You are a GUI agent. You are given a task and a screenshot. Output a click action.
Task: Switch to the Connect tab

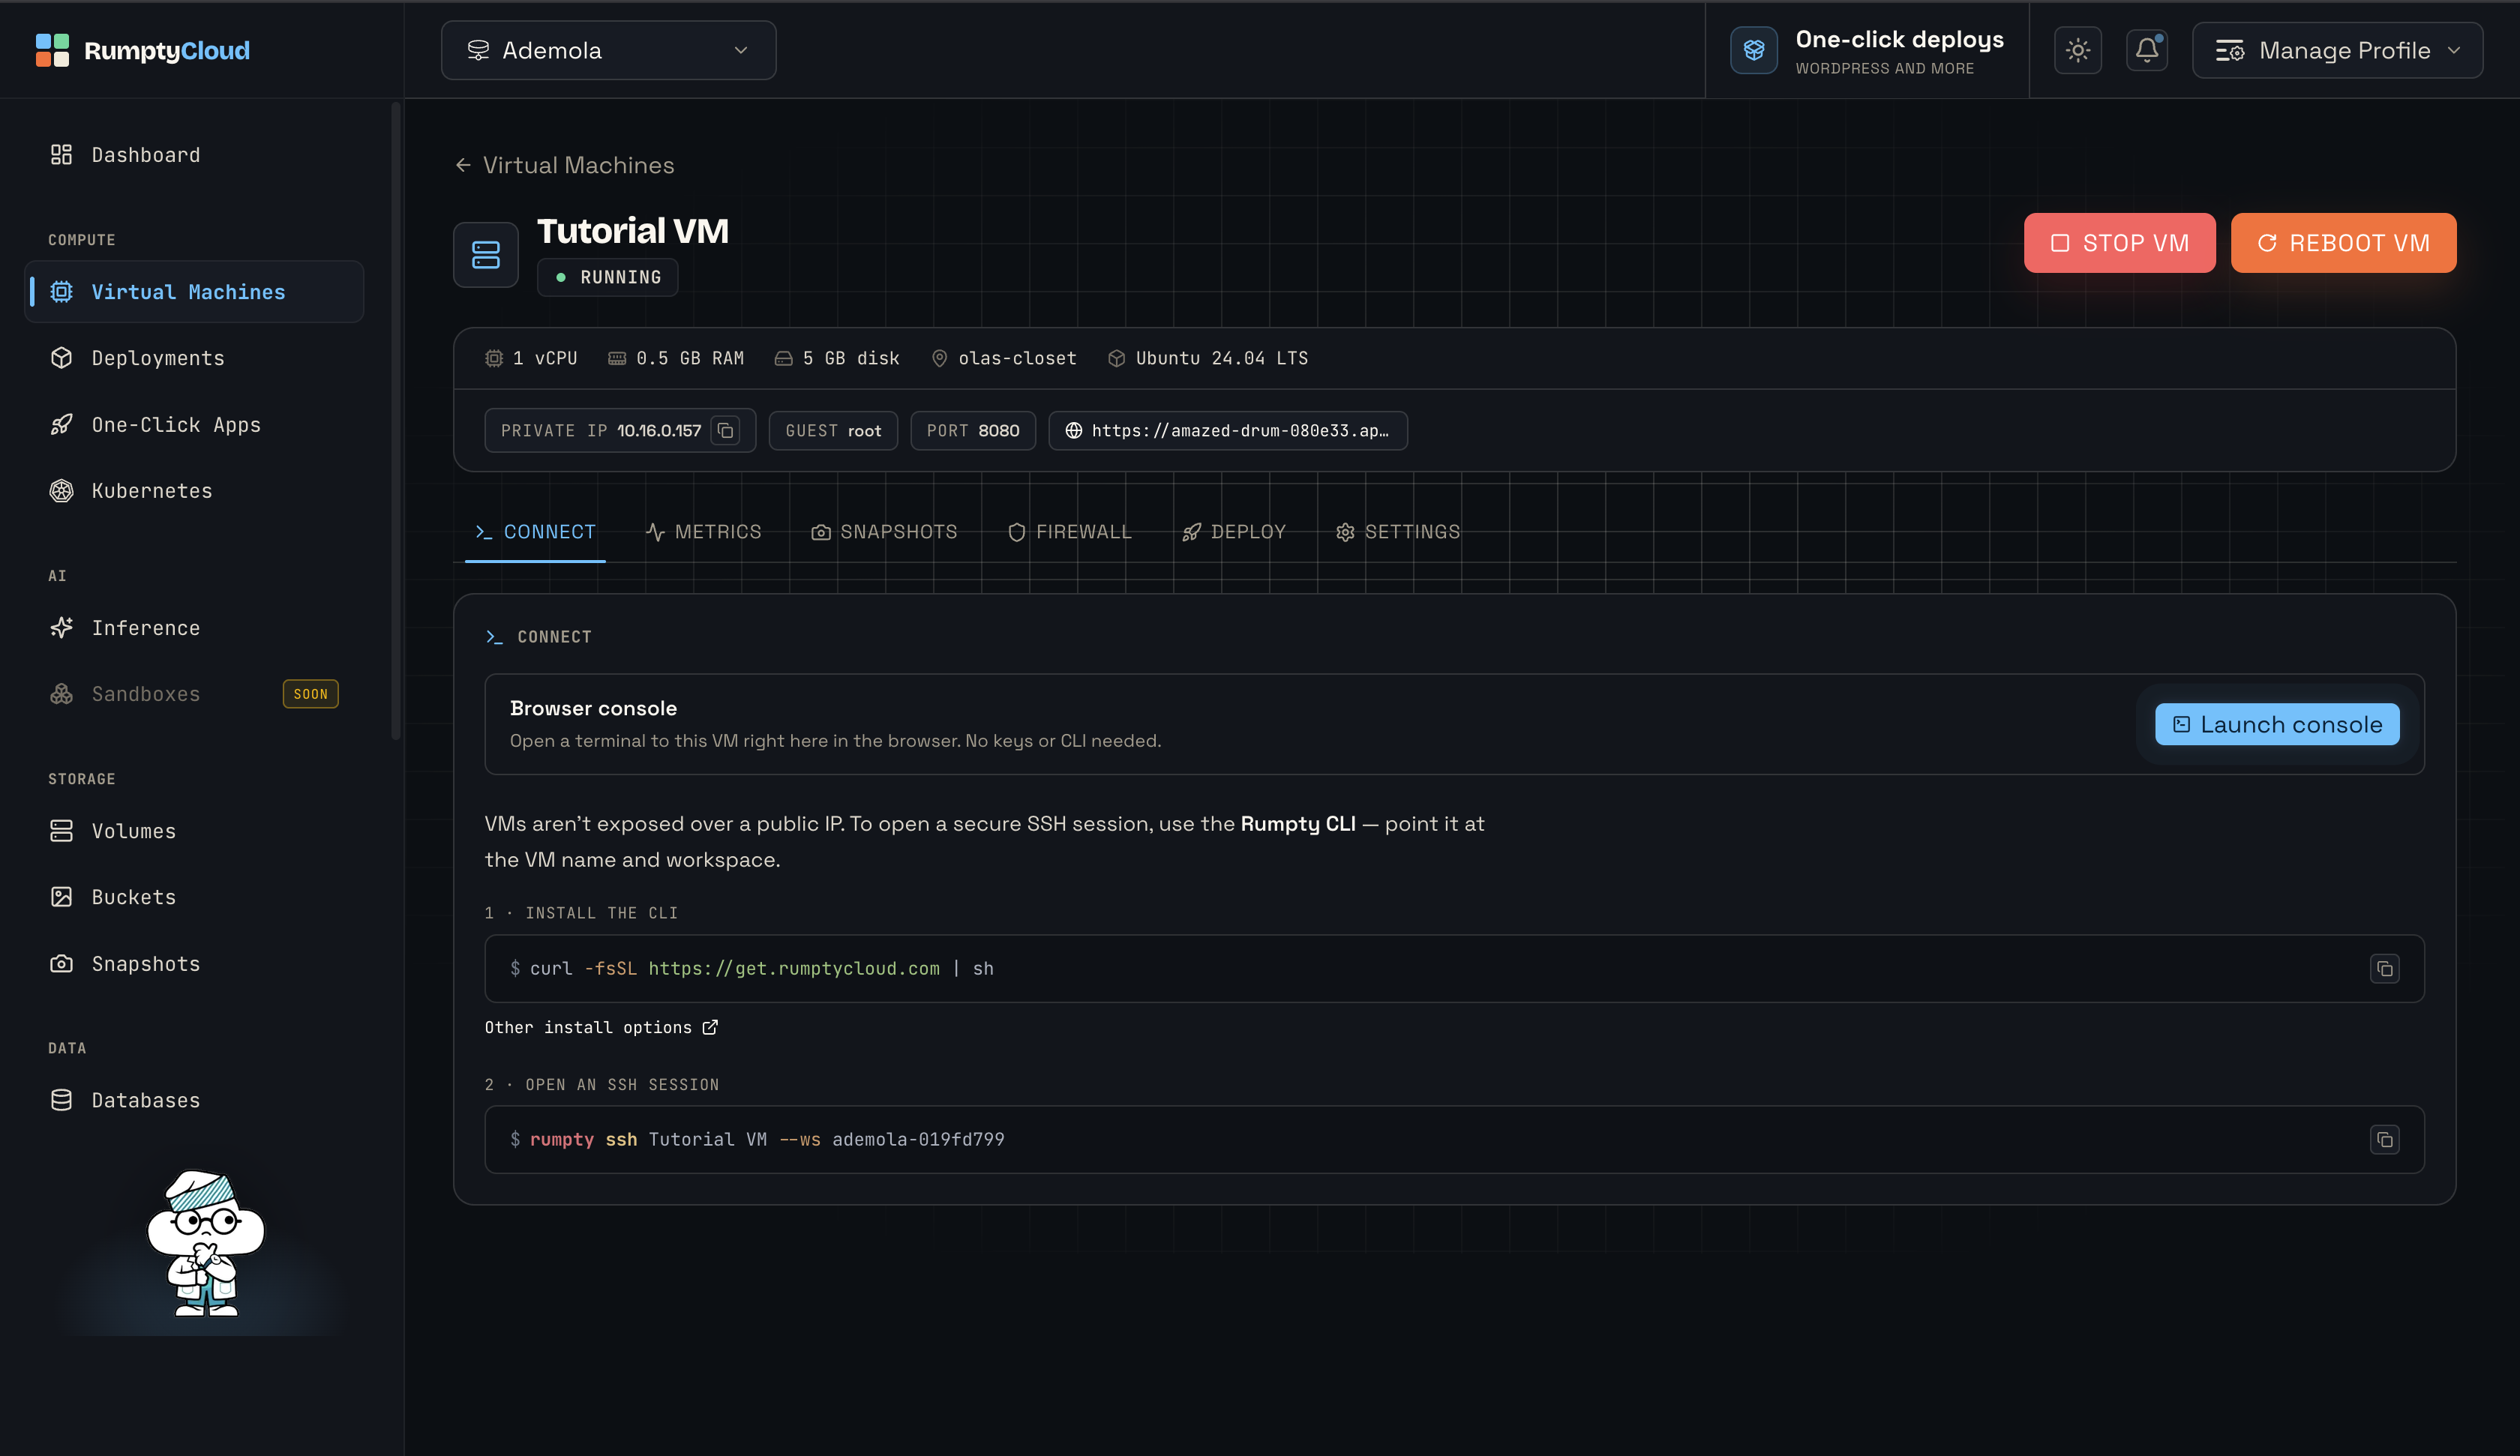pos(535,532)
